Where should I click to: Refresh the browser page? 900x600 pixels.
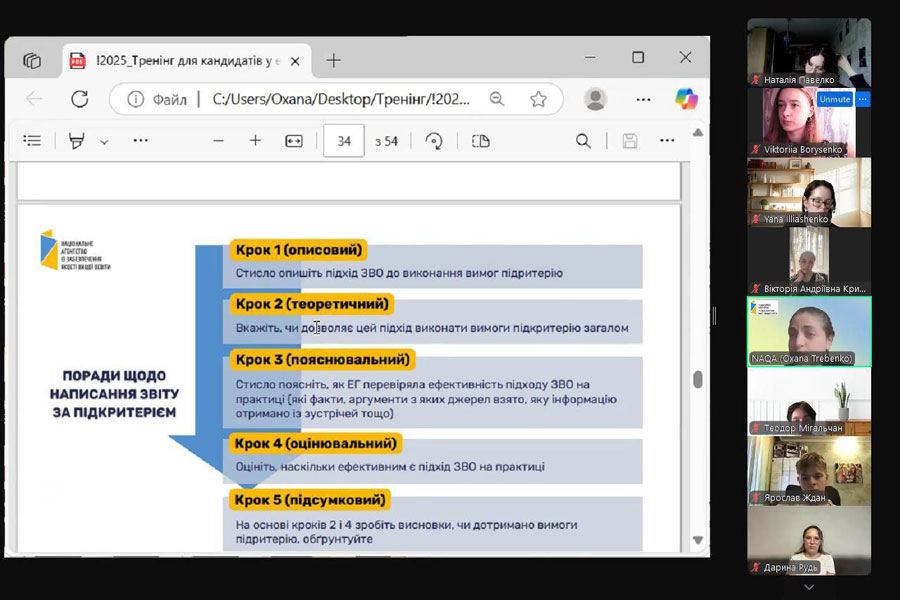pos(80,99)
